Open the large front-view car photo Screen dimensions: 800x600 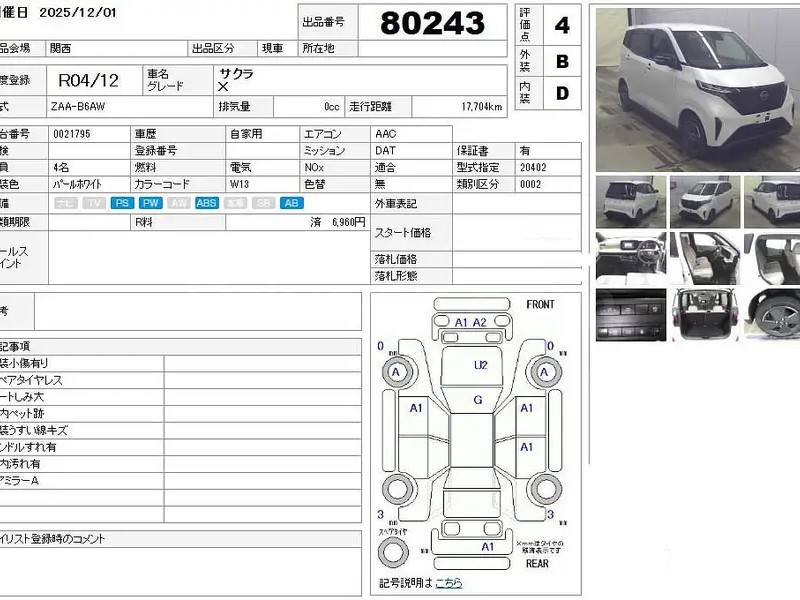pos(696,89)
